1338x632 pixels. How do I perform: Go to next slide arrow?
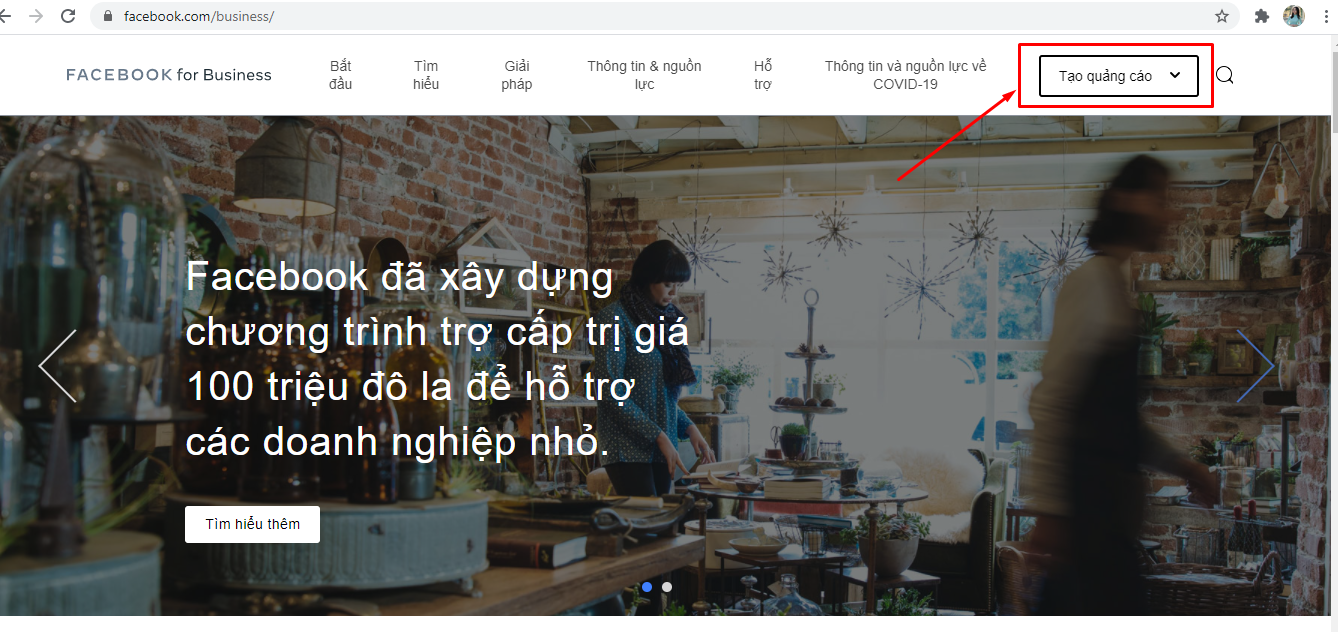tap(1255, 366)
